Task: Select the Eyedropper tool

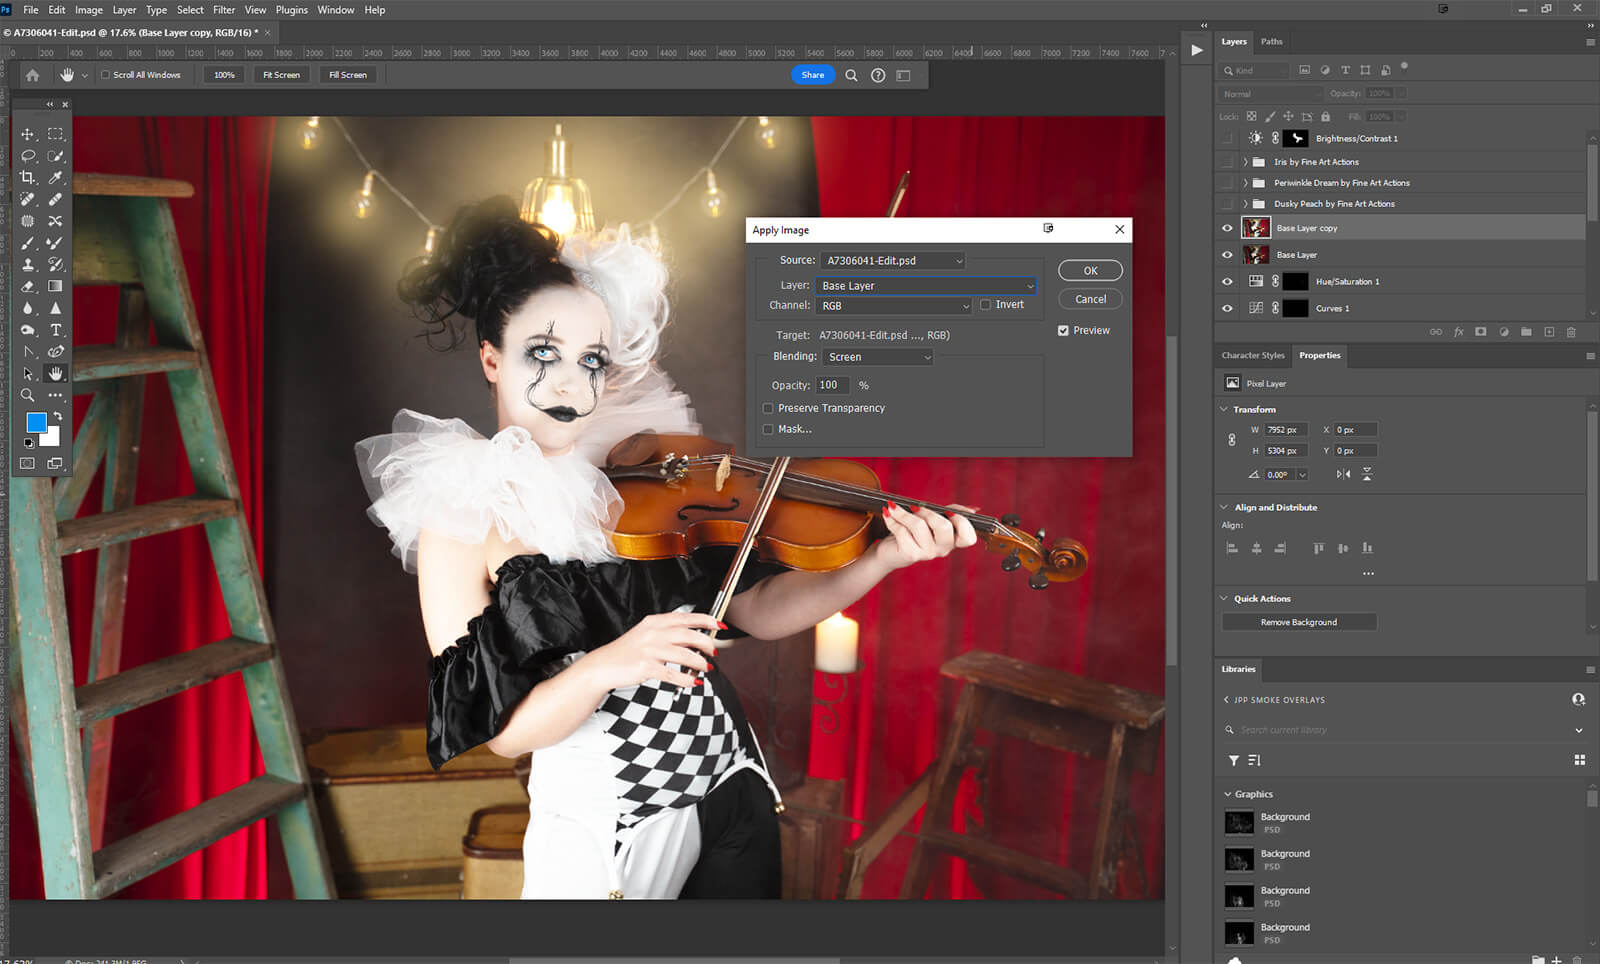Action: [x=56, y=178]
